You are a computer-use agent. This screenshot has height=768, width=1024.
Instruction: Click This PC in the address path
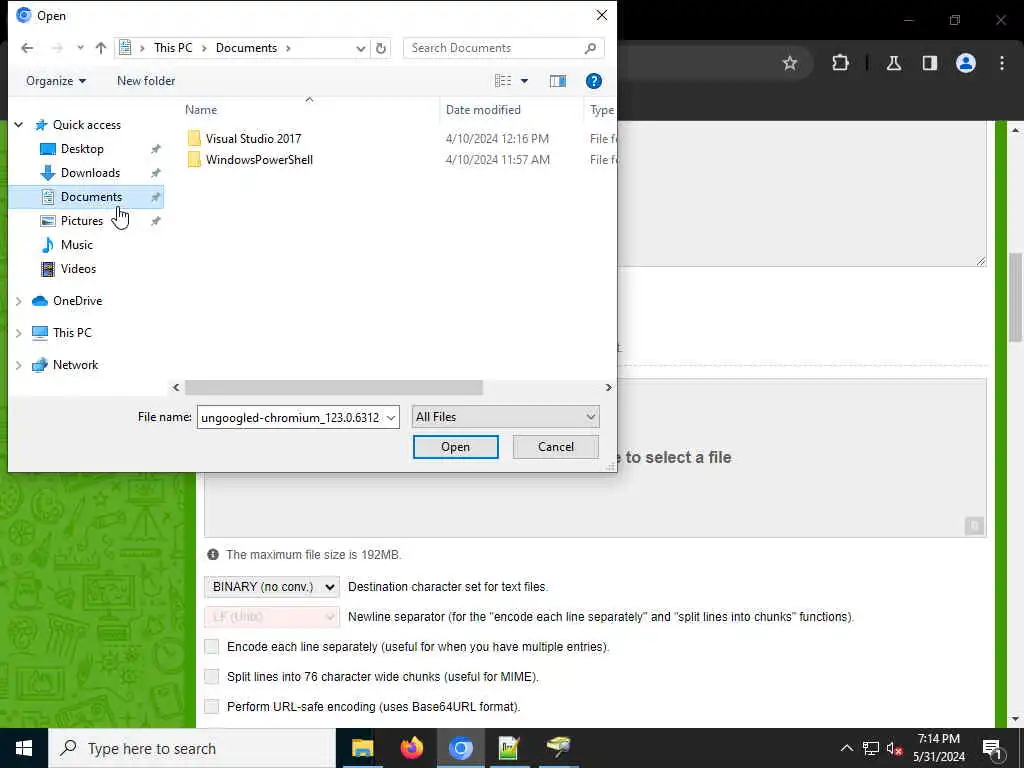point(173,48)
